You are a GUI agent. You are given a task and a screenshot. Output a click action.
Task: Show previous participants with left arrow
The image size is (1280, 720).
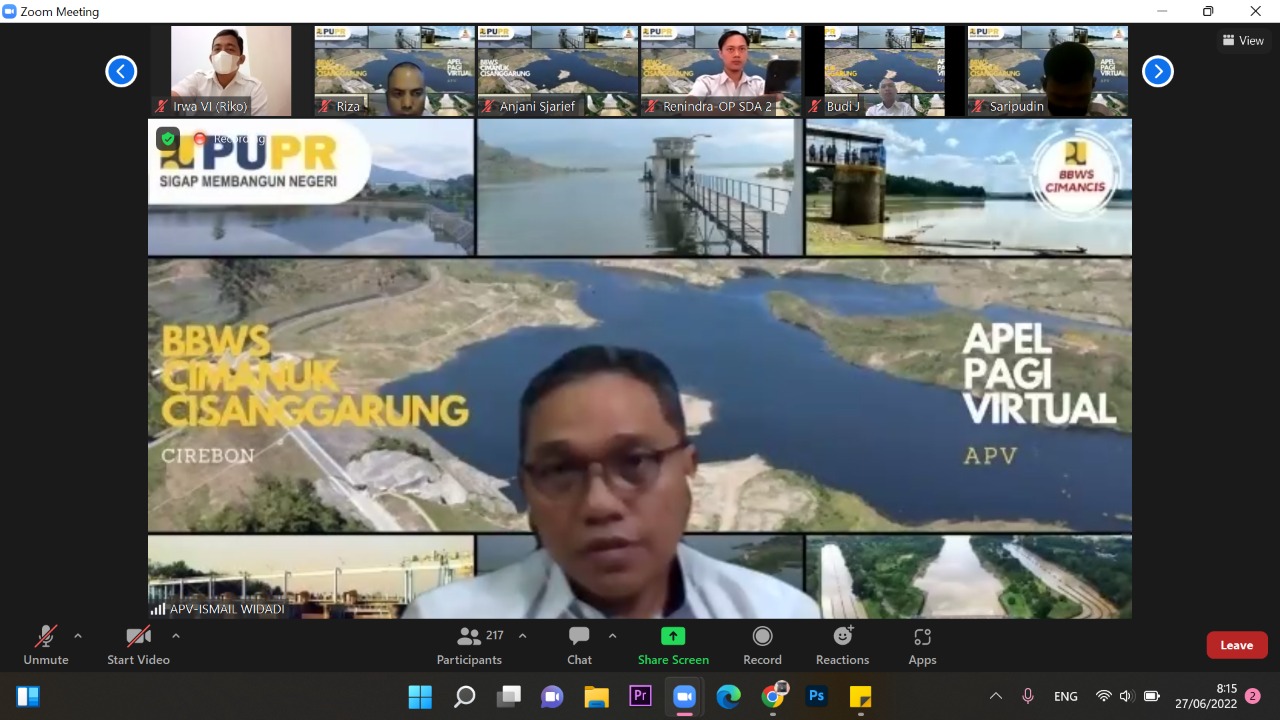(x=121, y=71)
